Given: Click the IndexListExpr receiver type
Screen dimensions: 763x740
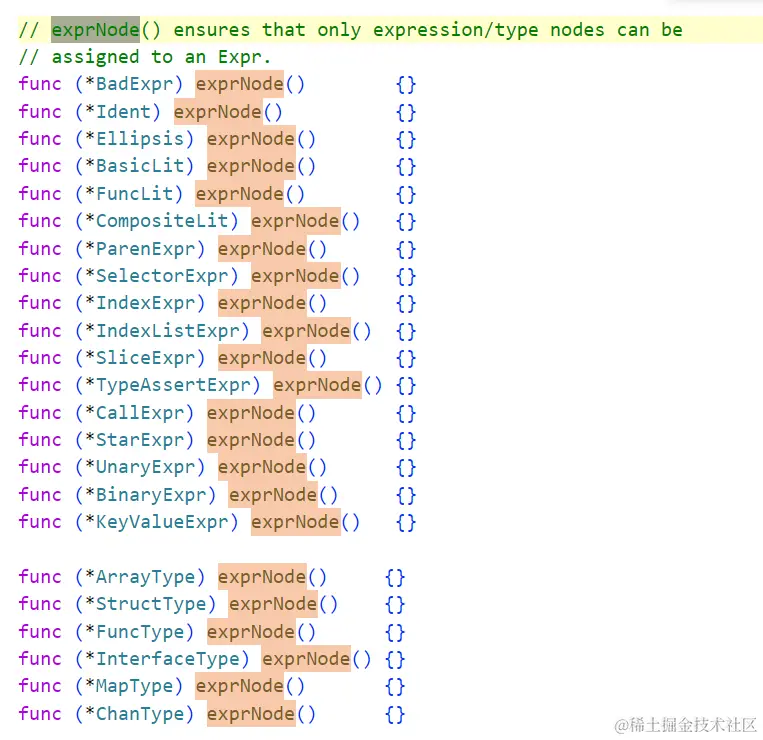Looking at the screenshot, I should (167, 331).
